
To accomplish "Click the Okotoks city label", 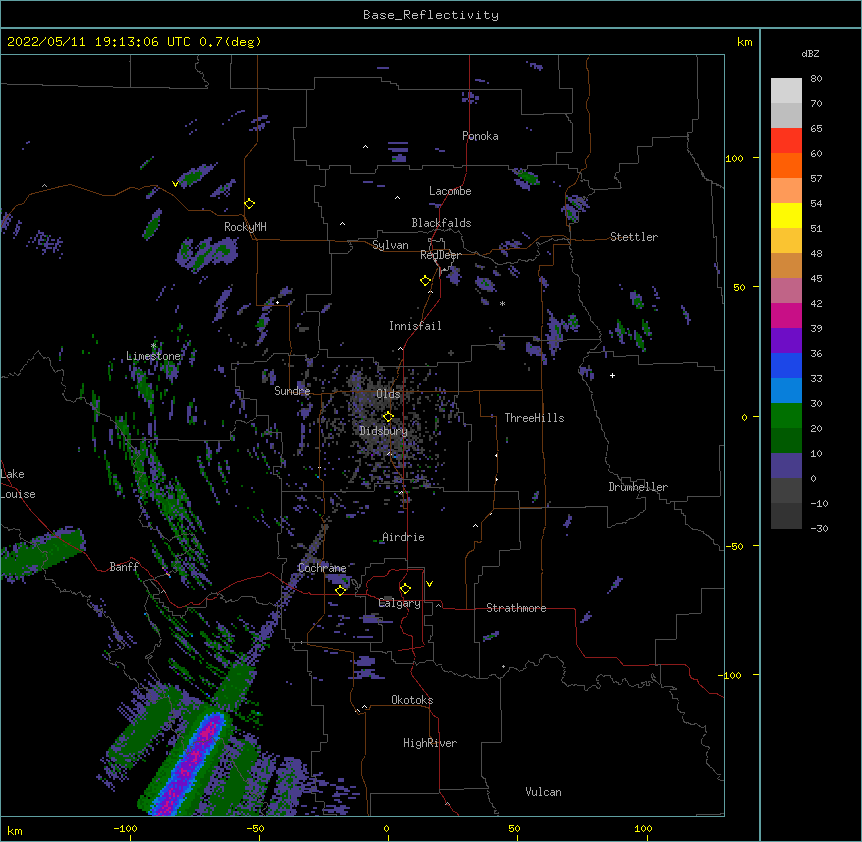I will pyautogui.click(x=412, y=700).
